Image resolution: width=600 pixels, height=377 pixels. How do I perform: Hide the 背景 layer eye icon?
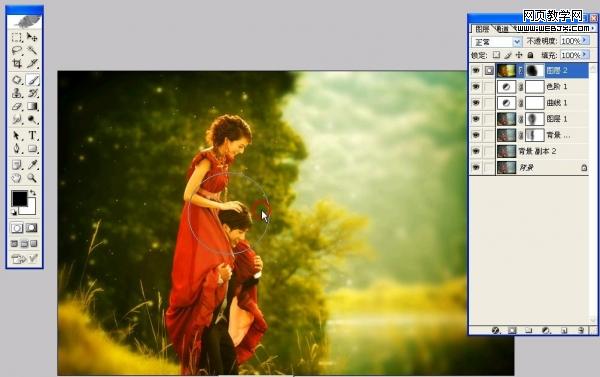[476, 168]
